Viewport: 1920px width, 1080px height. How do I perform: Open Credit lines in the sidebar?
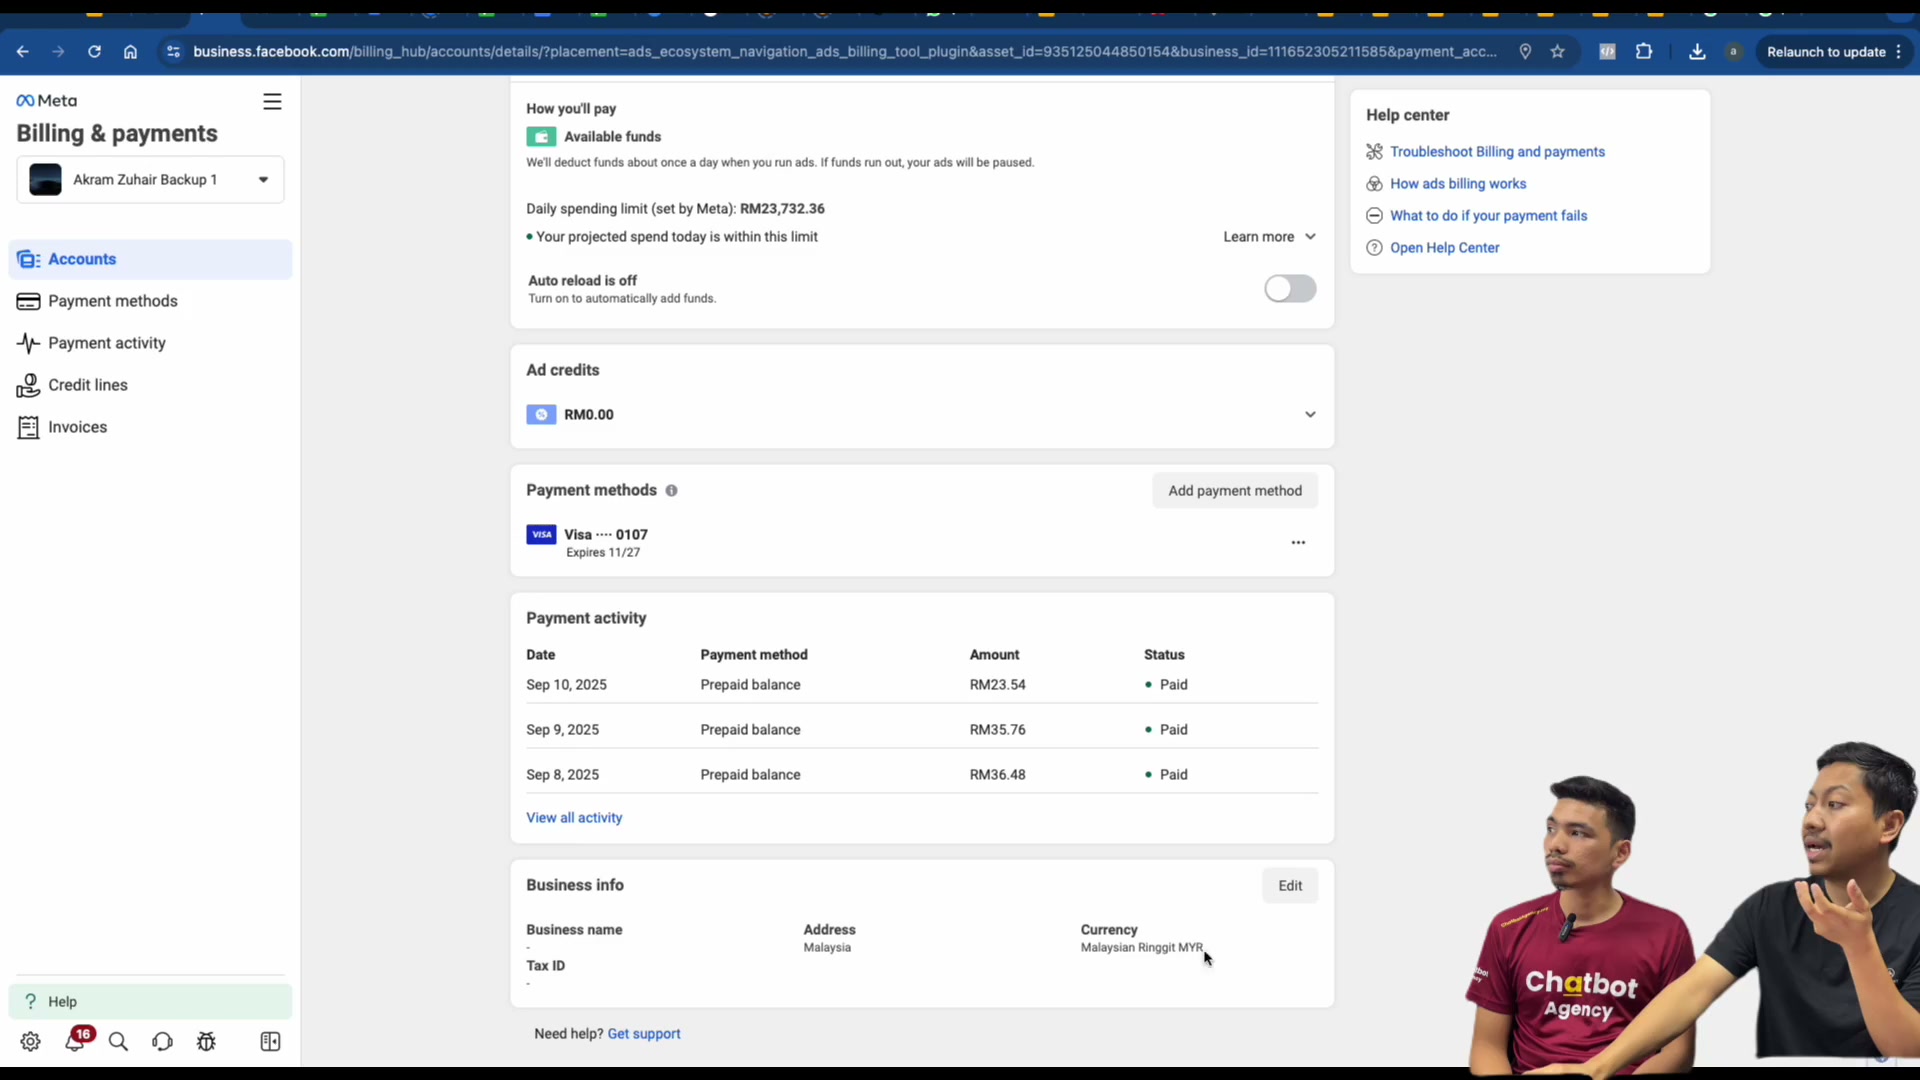150,385
